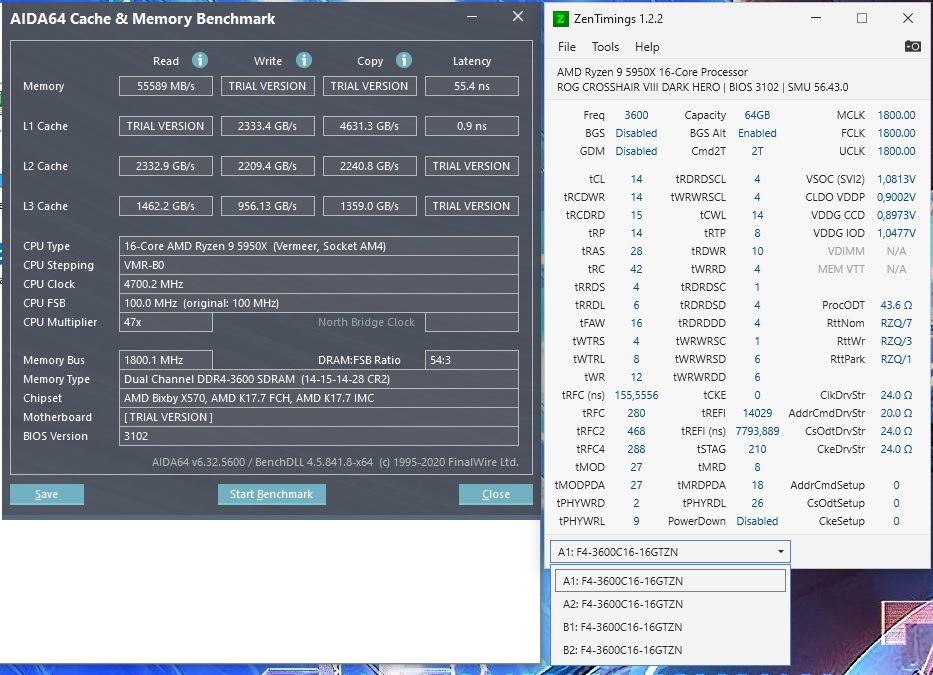Click tRFC (ns) value 155,5556

pyautogui.click(x=636, y=395)
